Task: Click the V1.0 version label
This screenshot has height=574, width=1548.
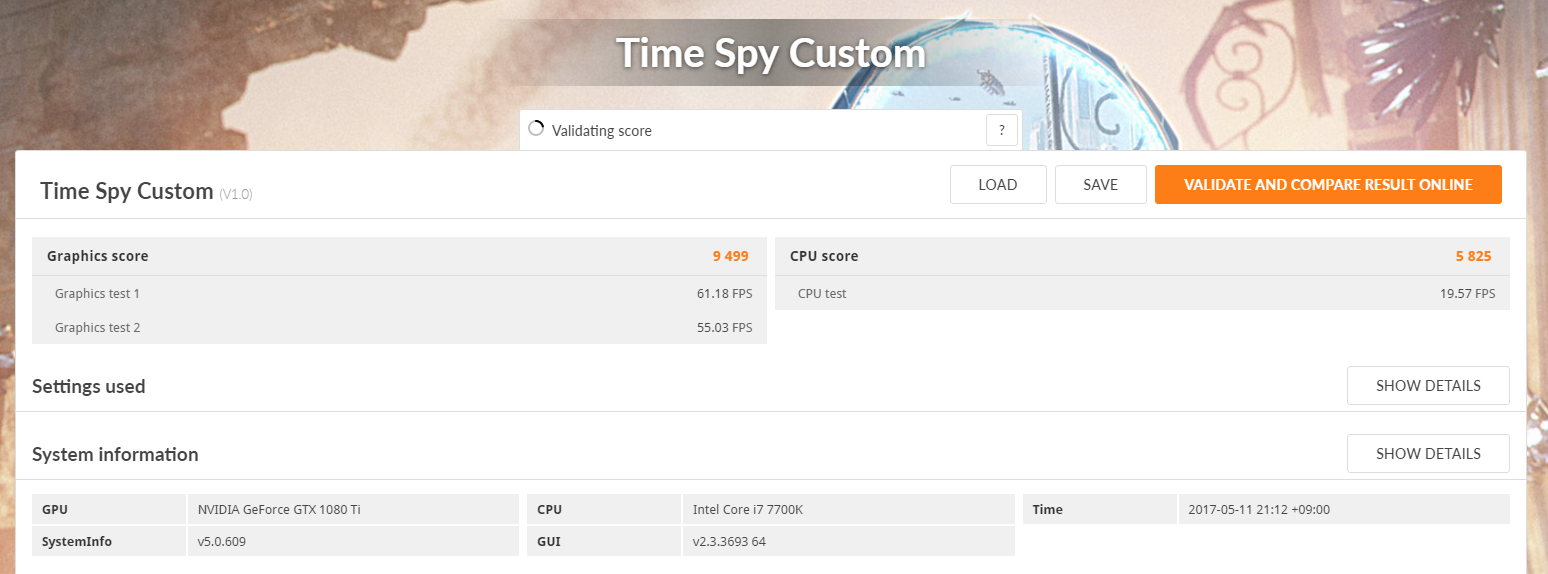Action: click(x=236, y=194)
